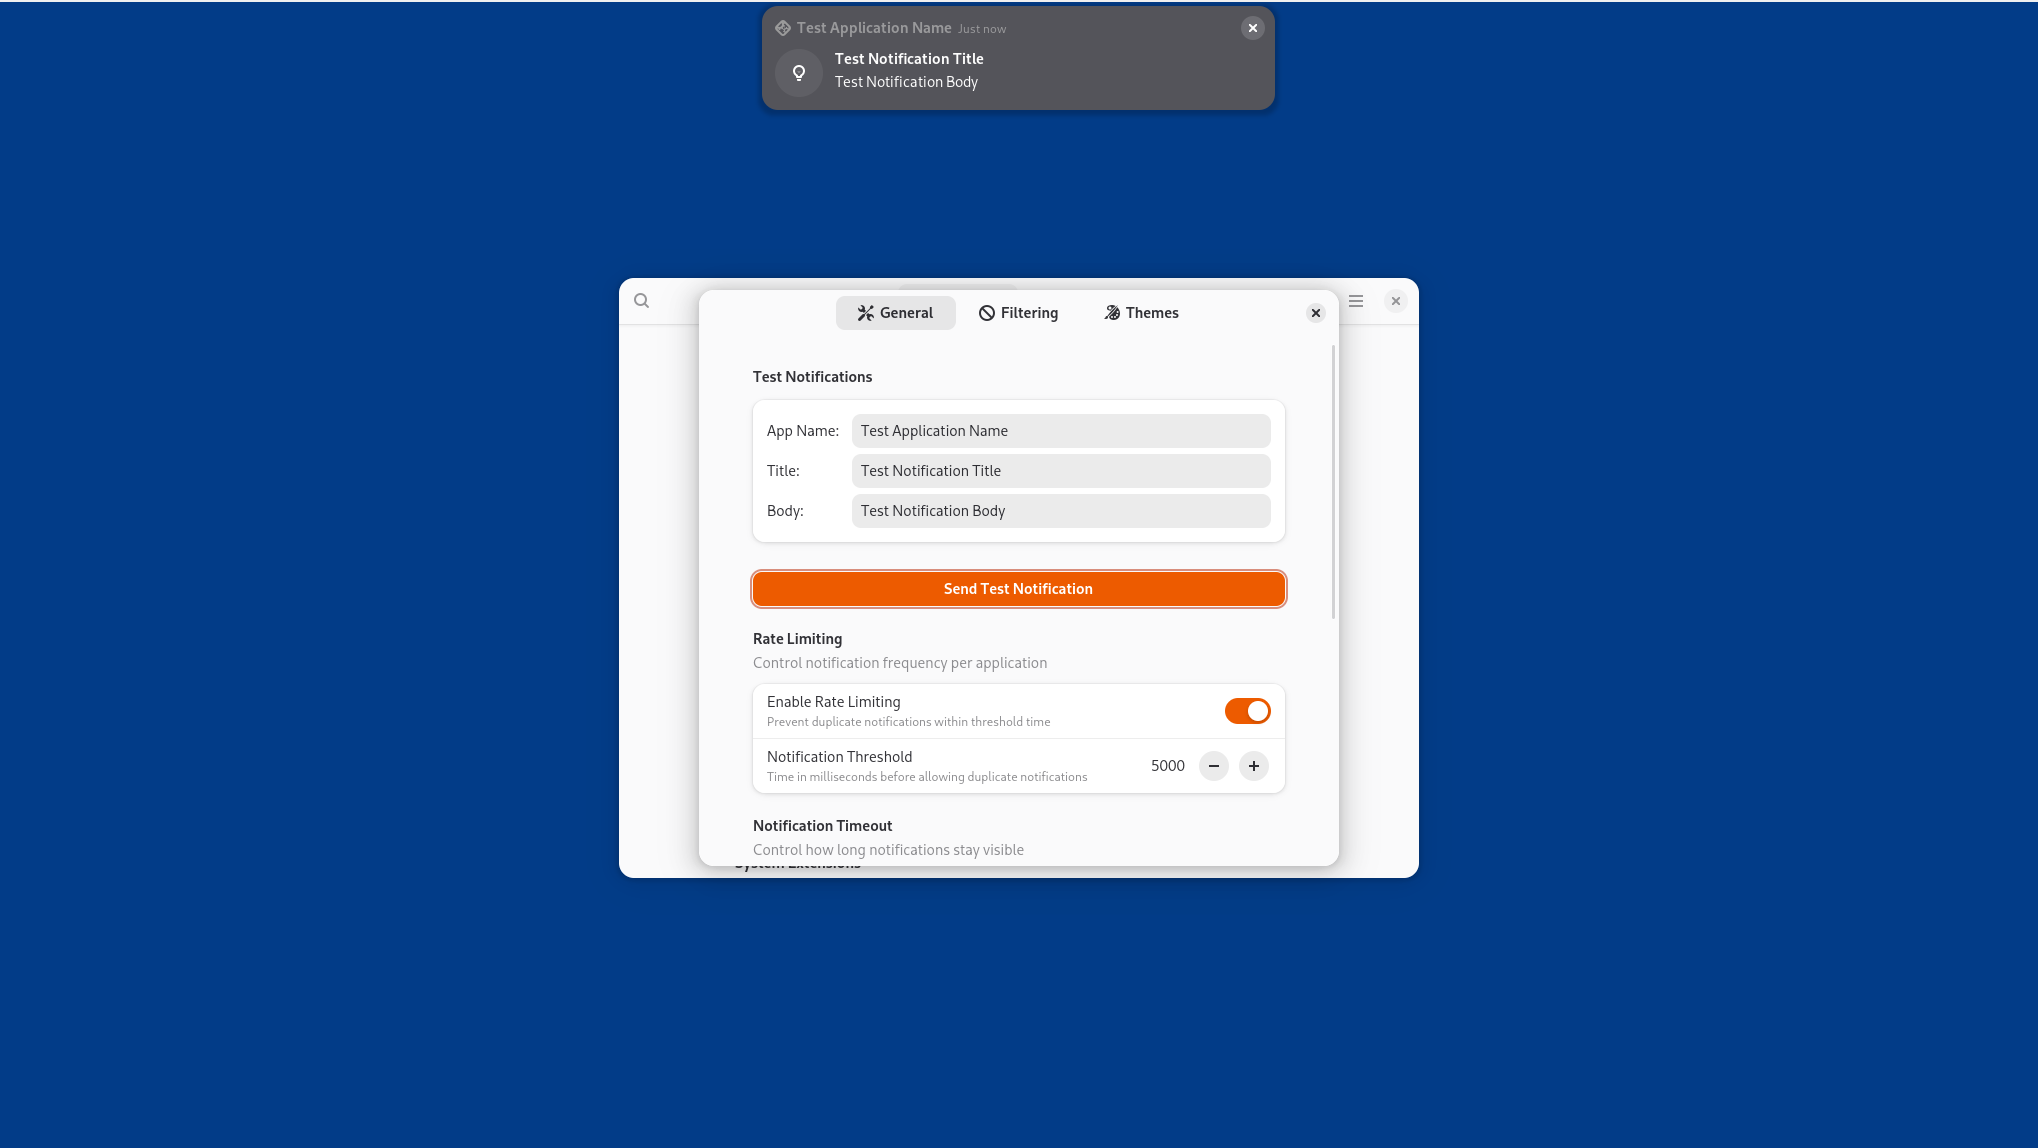Viewport: 2038px width, 1148px height.
Task: Switch to the General tab
Action: 895,313
